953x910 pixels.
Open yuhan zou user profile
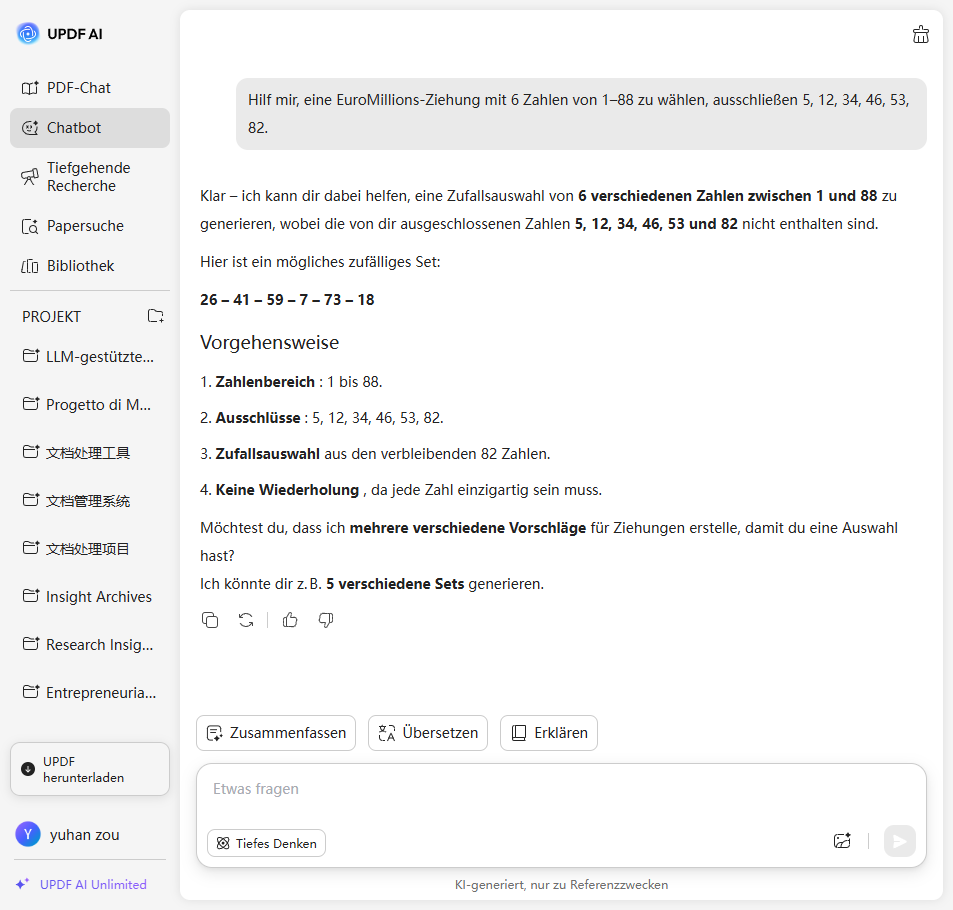(x=68, y=835)
